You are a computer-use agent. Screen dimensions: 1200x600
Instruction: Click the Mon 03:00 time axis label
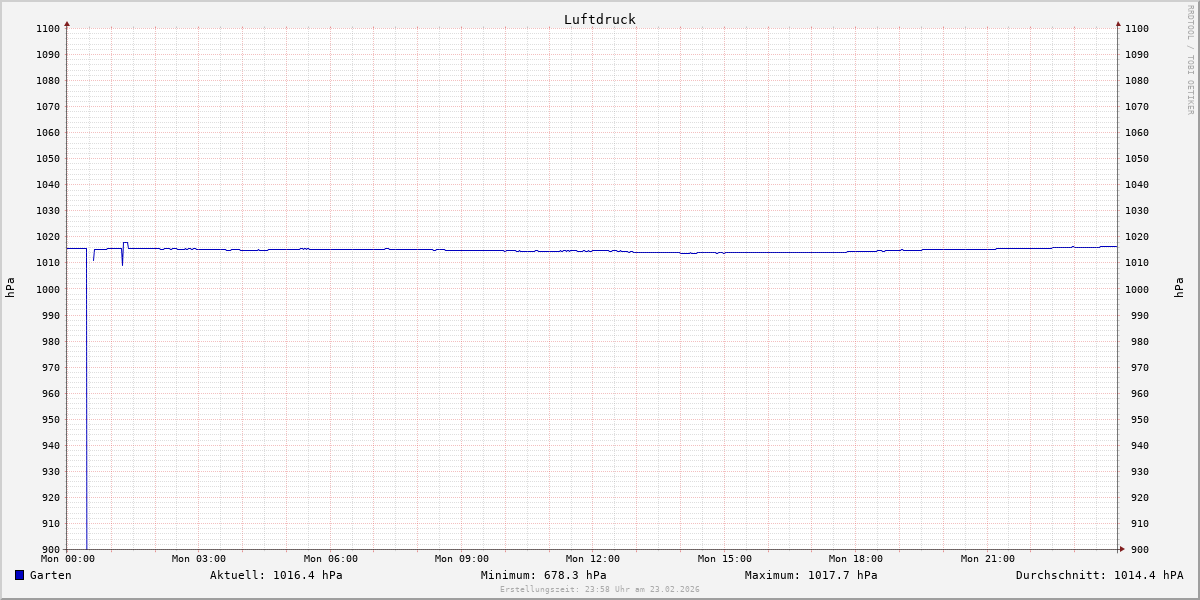coord(198,559)
